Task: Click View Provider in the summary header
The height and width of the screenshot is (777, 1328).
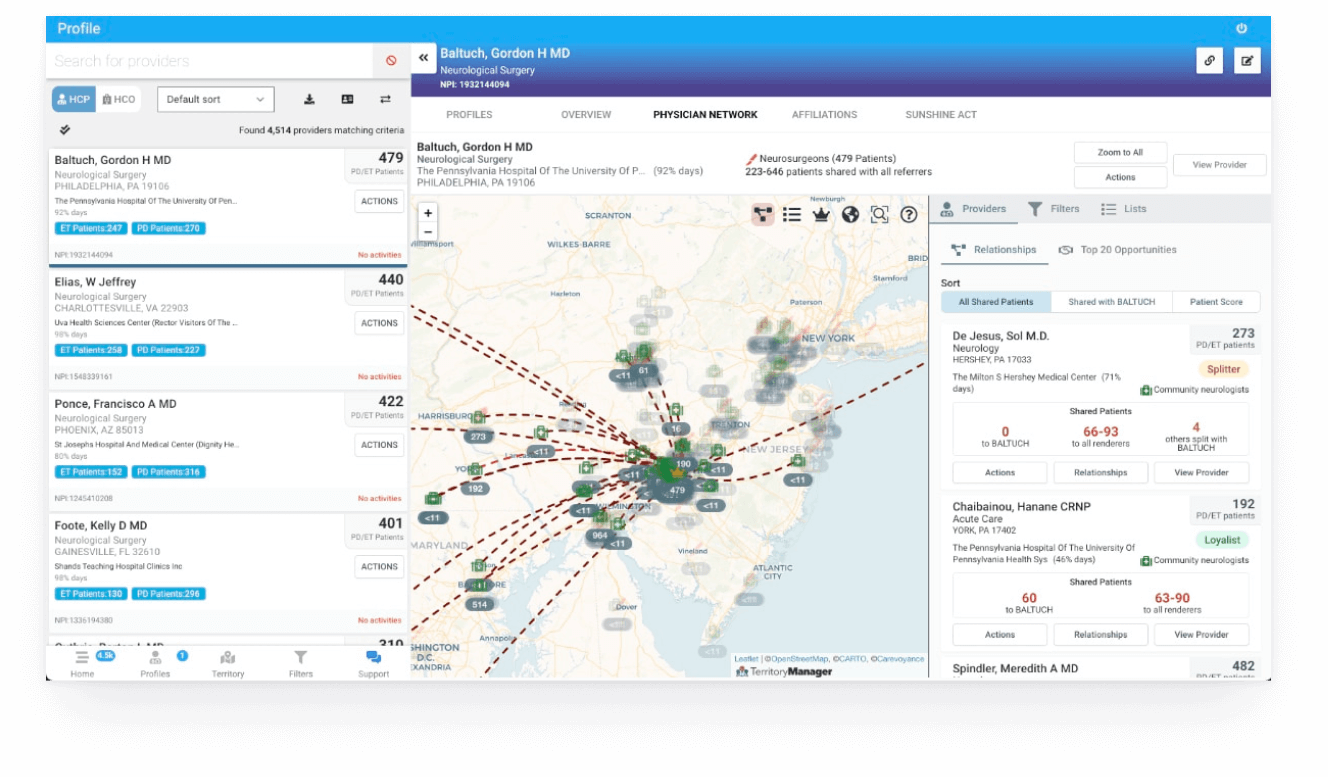Action: (x=1219, y=165)
